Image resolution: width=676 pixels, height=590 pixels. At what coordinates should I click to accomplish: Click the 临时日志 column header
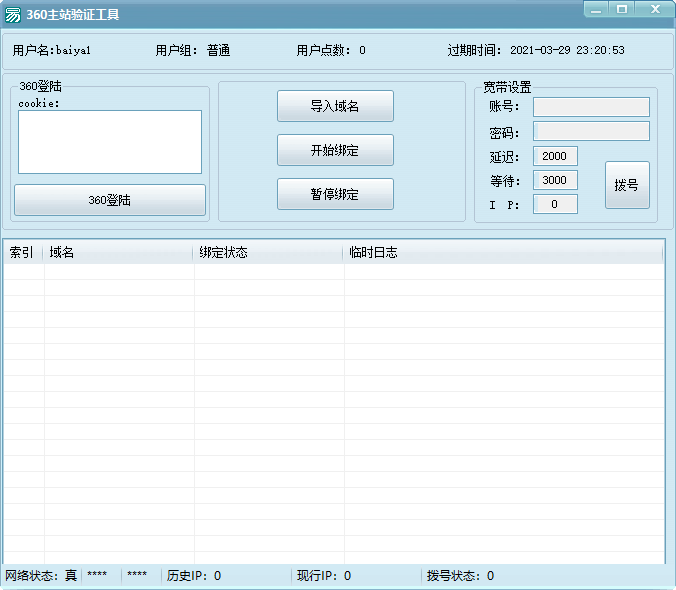click(x=503, y=253)
